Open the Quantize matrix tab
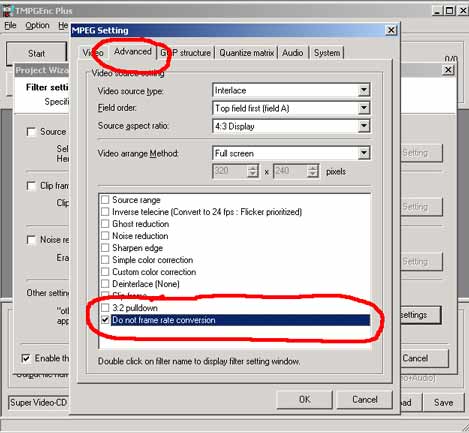The height and width of the screenshot is (433, 469). tap(246, 53)
